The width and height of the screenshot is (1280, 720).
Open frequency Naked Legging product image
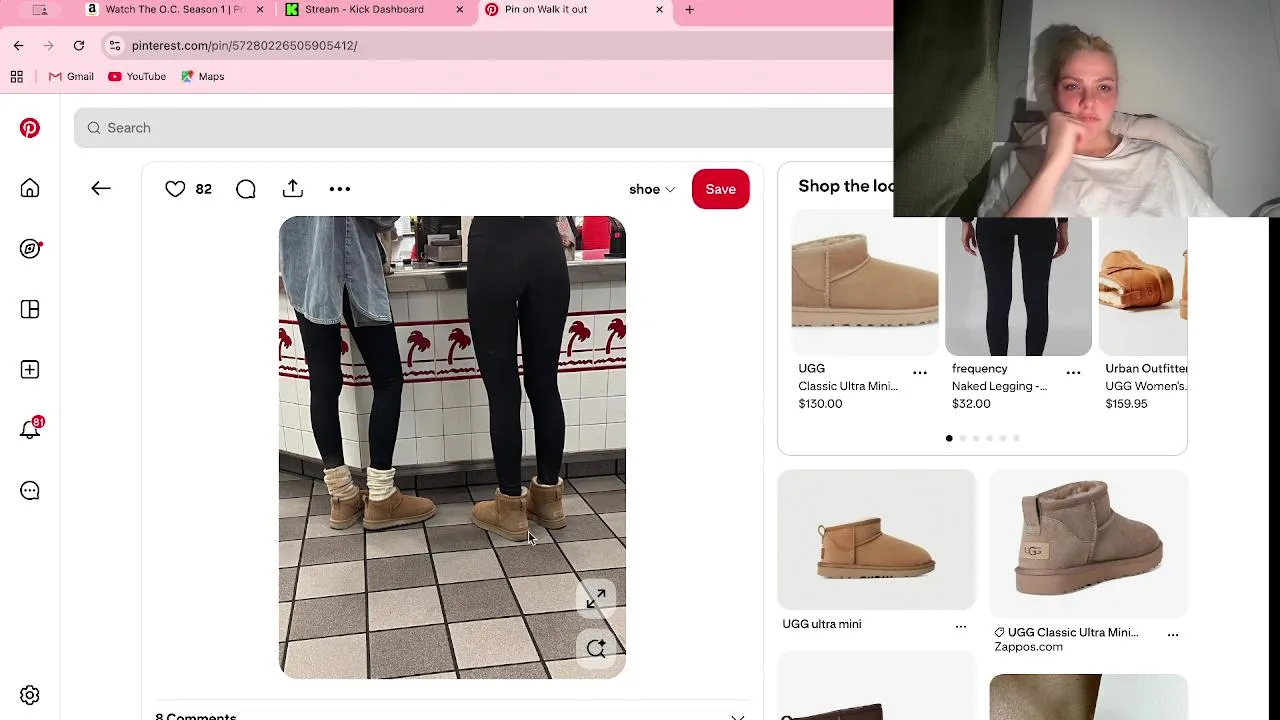click(1018, 286)
